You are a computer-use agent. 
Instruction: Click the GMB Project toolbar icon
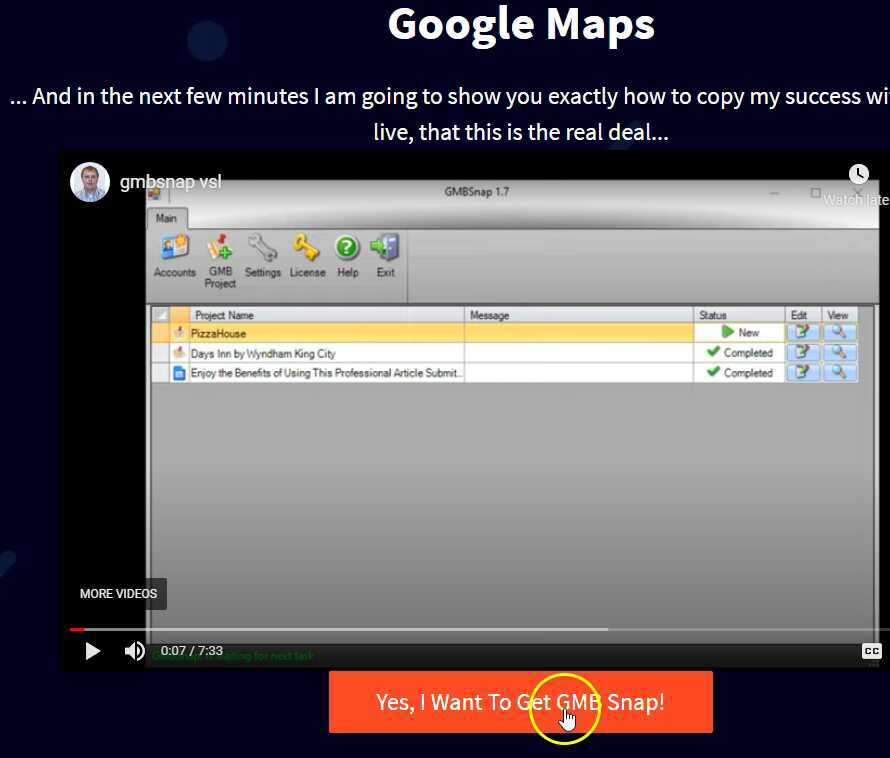pos(220,261)
